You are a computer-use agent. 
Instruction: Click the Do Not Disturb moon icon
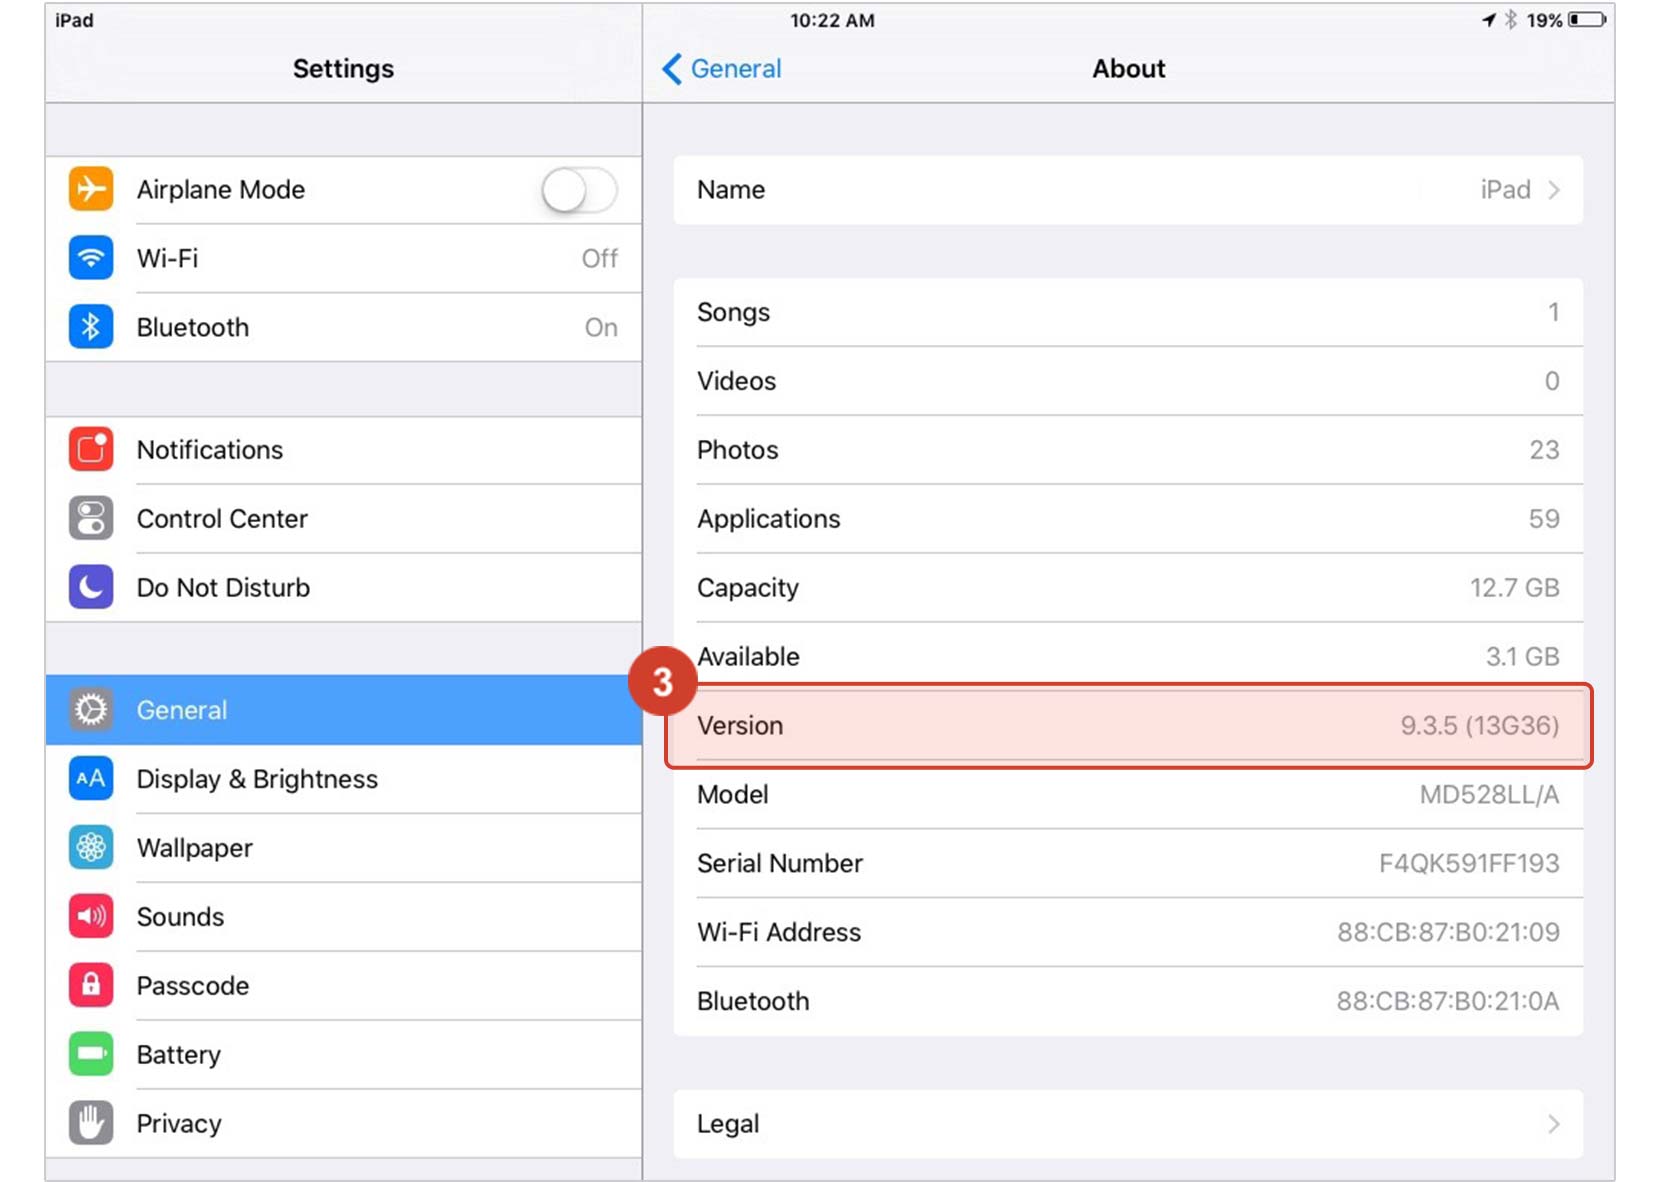[x=91, y=587]
